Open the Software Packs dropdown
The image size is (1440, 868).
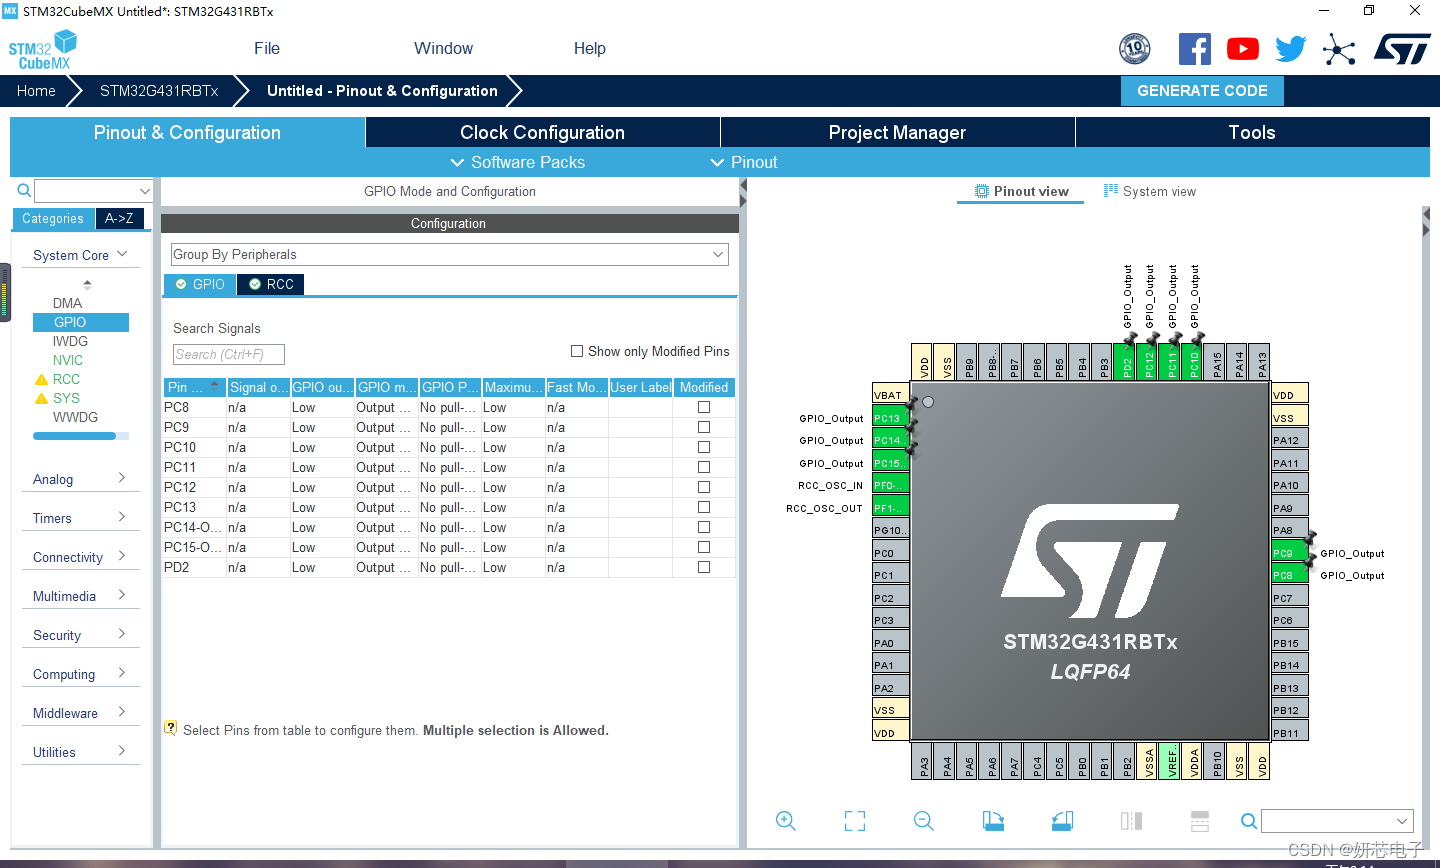tap(517, 162)
